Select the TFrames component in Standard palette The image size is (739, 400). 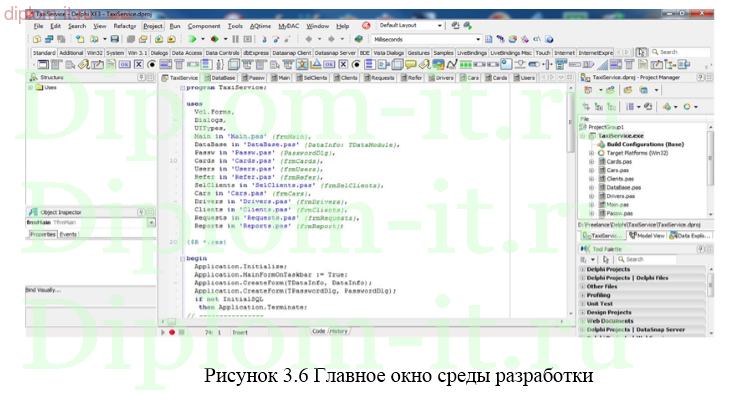(x=43, y=65)
